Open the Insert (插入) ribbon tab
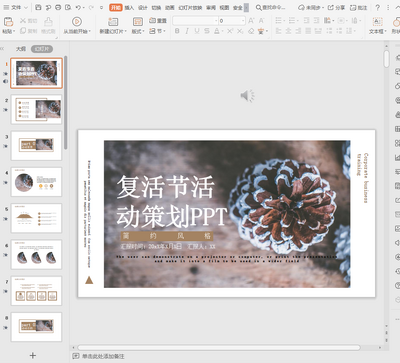The image size is (400, 363). pyautogui.click(x=129, y=7)
